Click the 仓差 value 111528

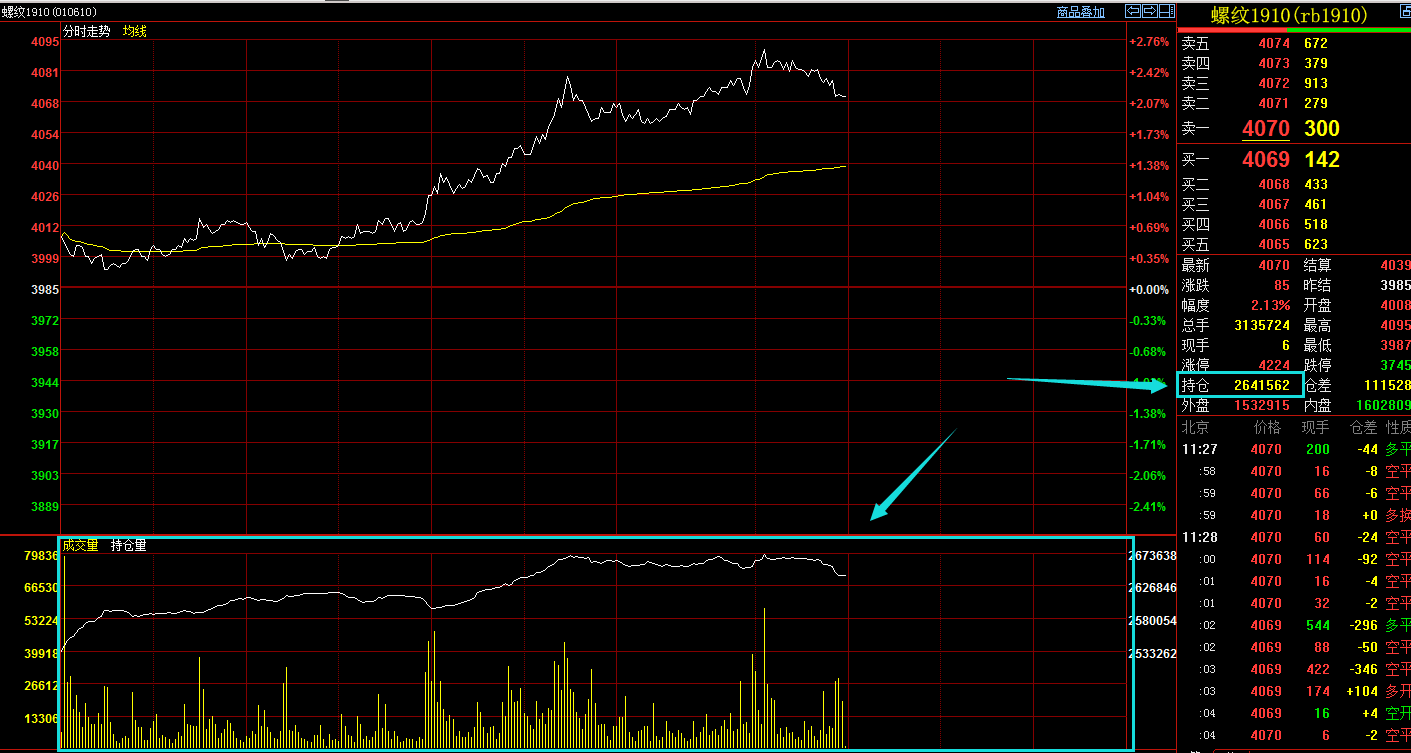pyautogui.click(x=1387, y=385)
